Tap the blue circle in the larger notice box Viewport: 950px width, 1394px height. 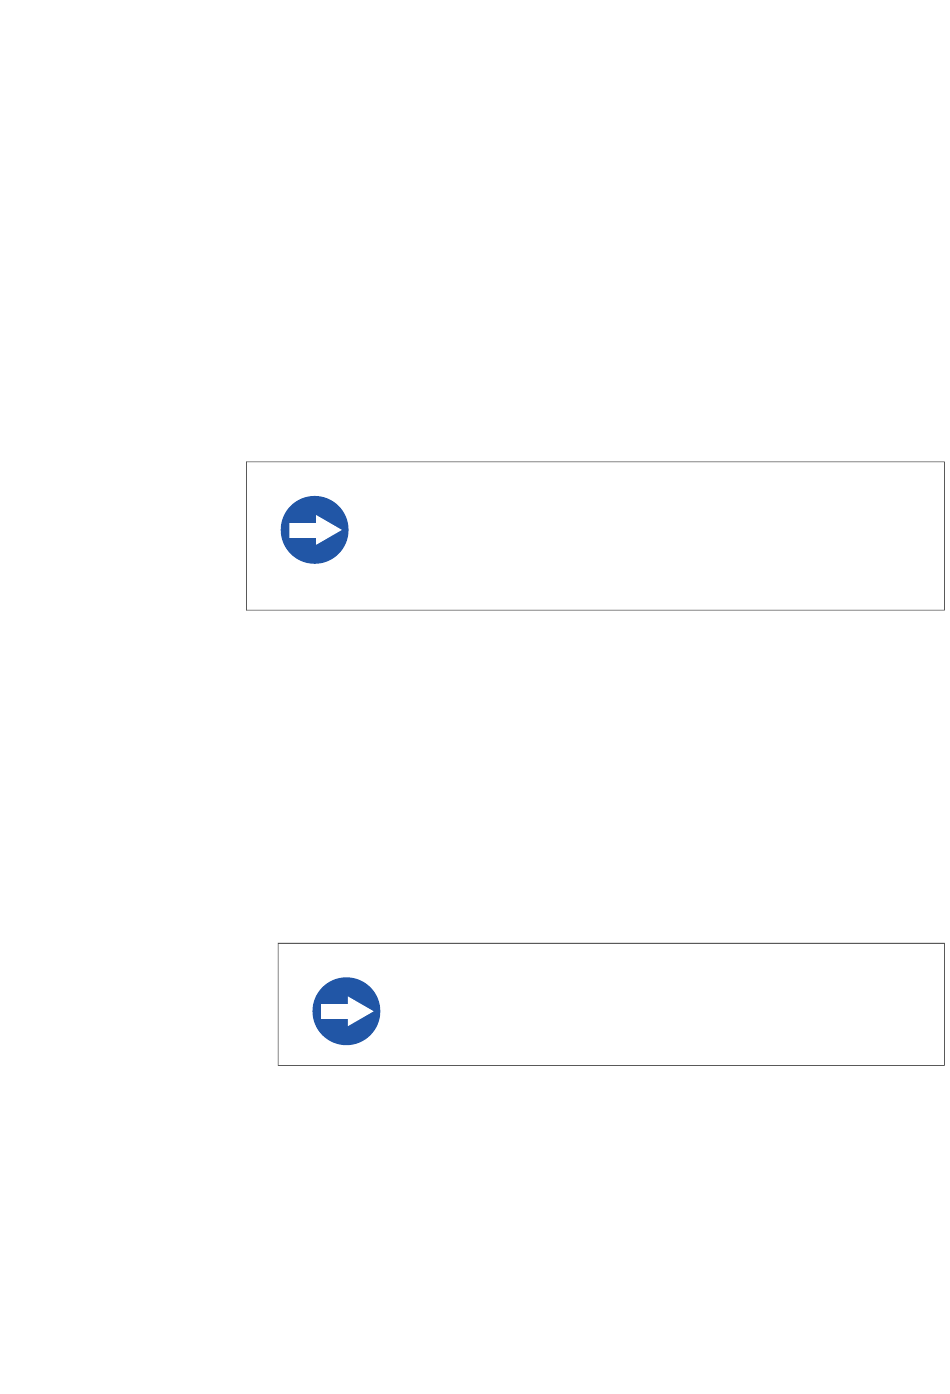pos(315,529)
